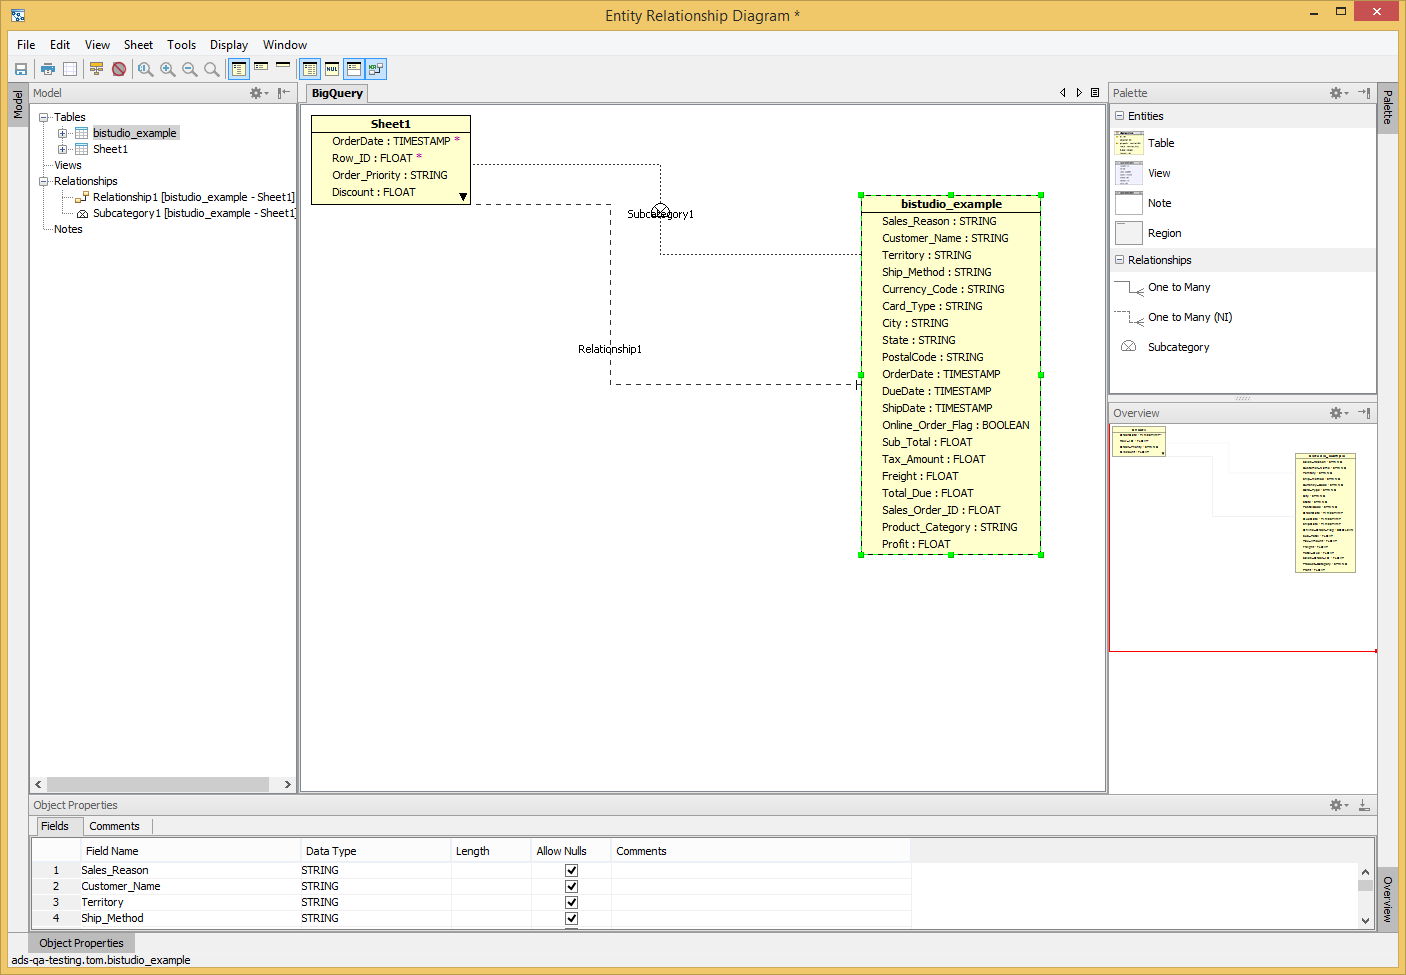1406x975 pixels.
Task: Pin the Model panel with dock icon
Action: [x=284, y=93]
